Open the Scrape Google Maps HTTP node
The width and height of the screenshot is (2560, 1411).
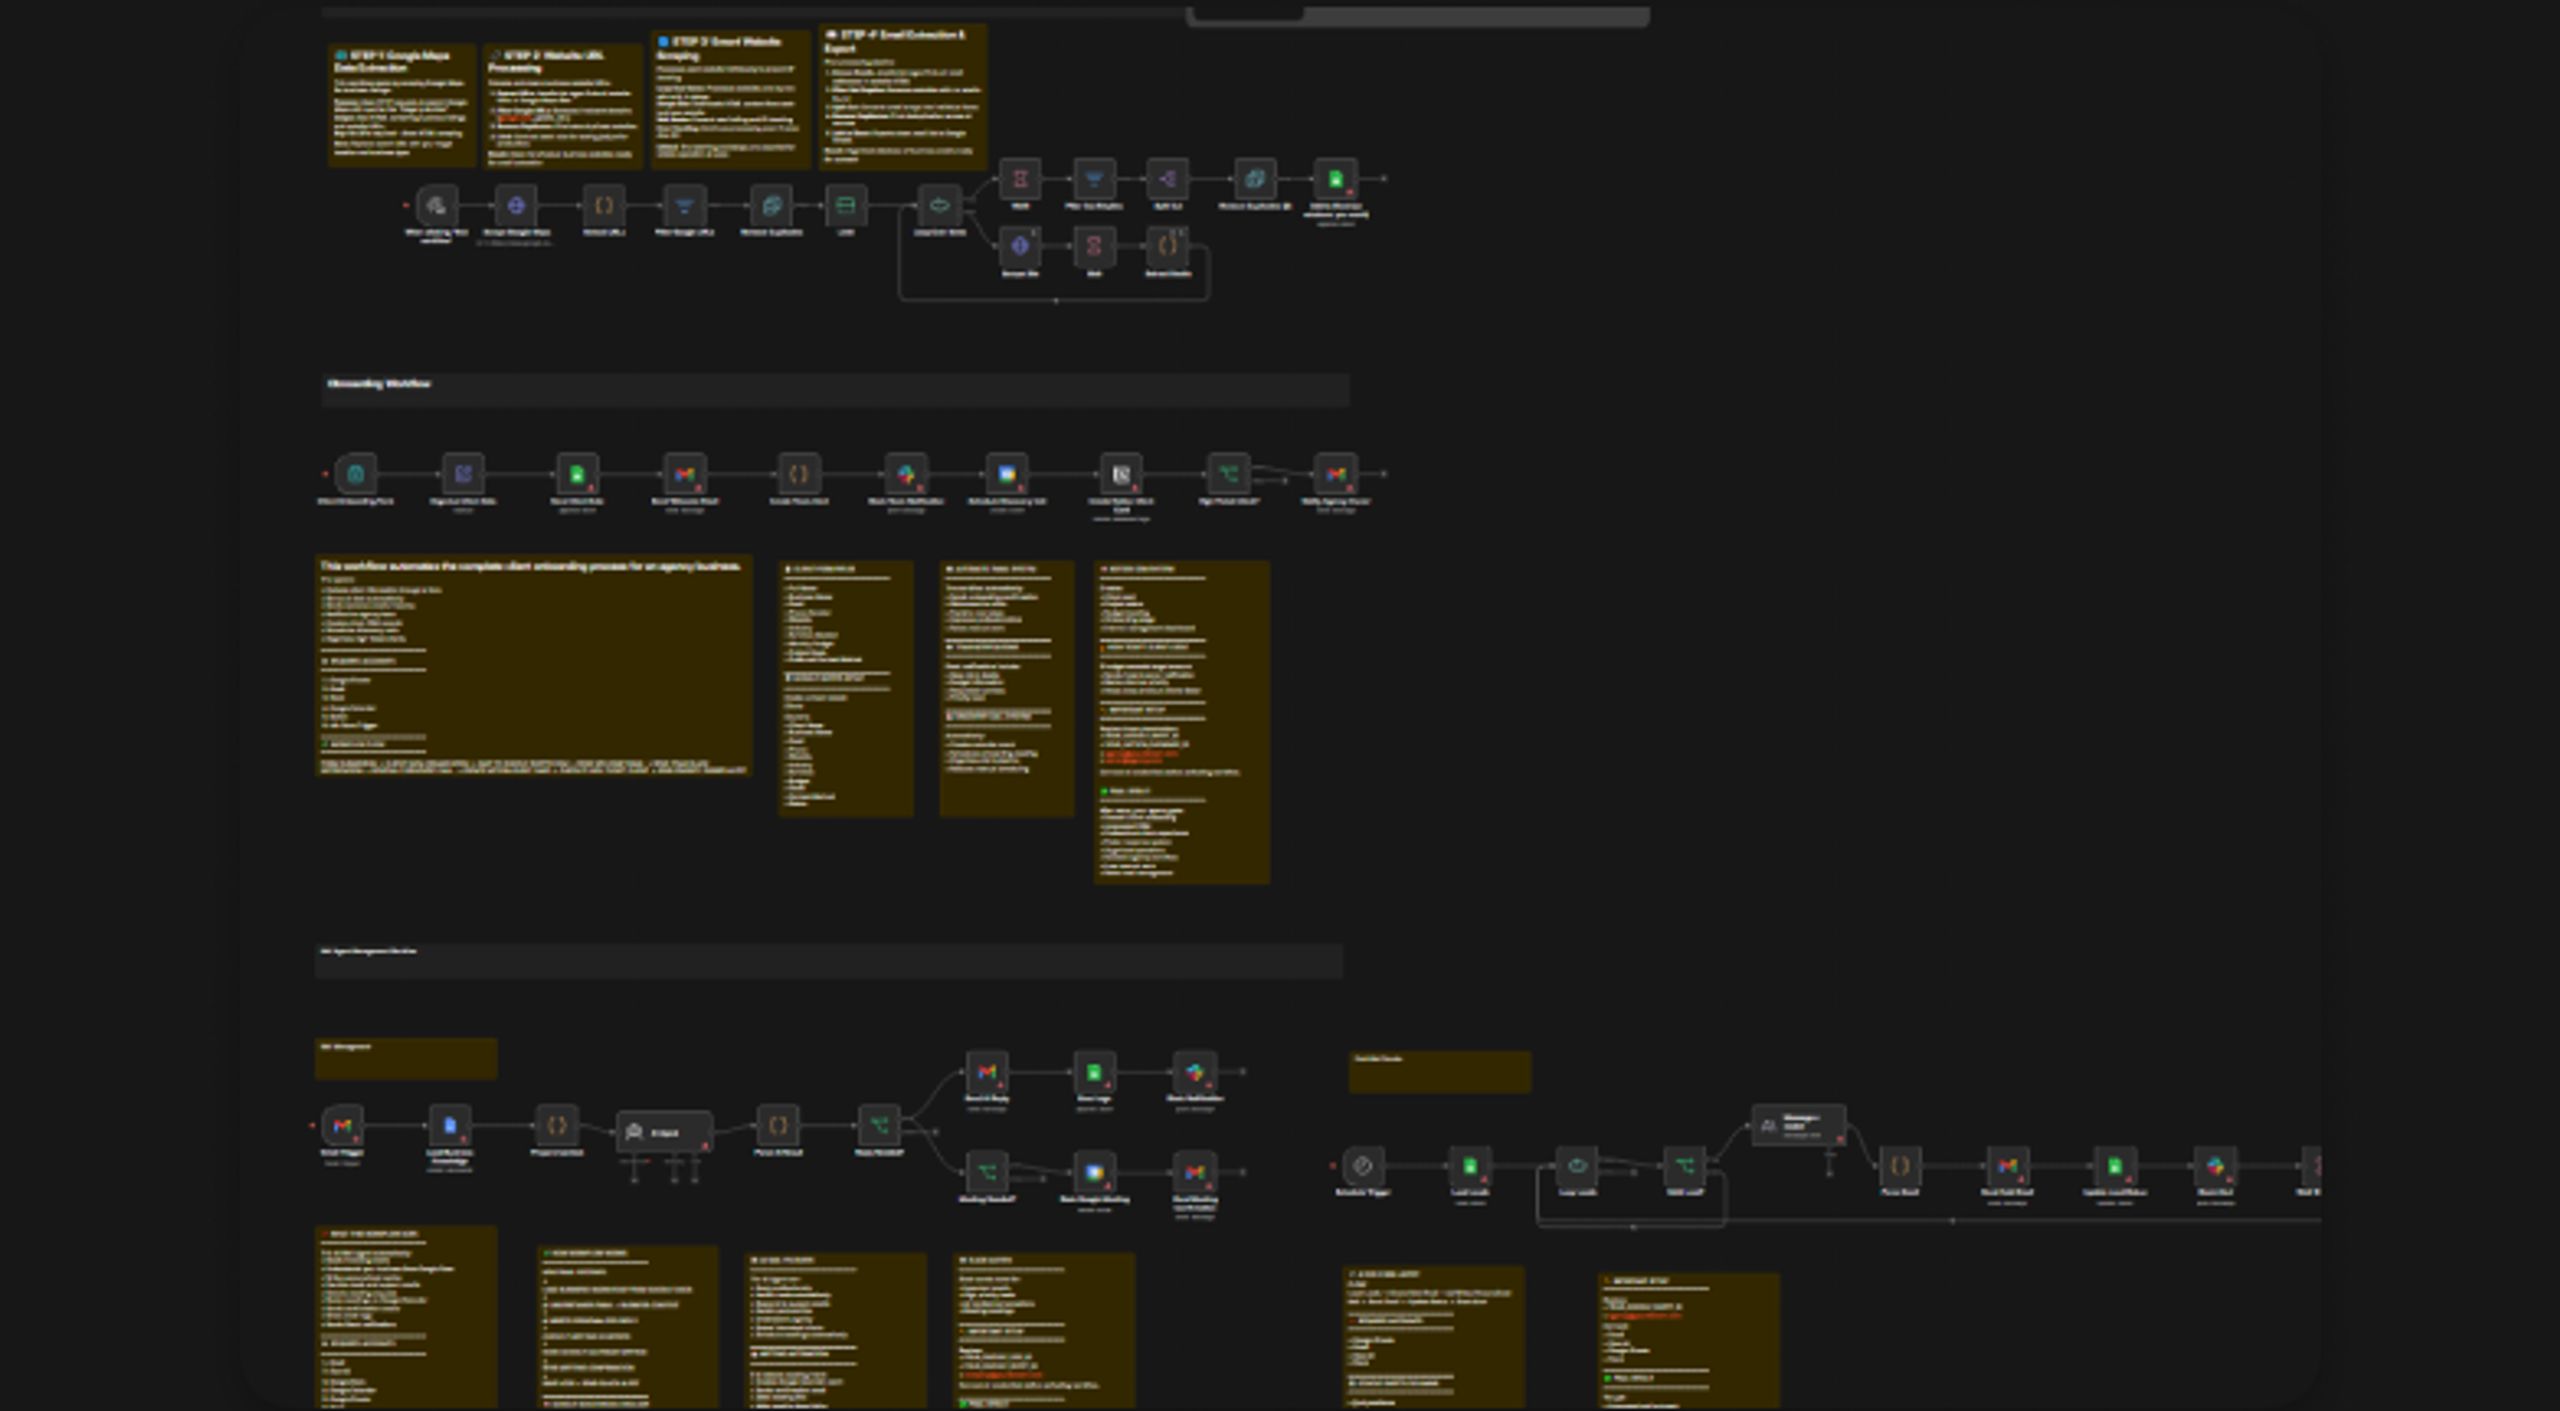click(516, 206)
